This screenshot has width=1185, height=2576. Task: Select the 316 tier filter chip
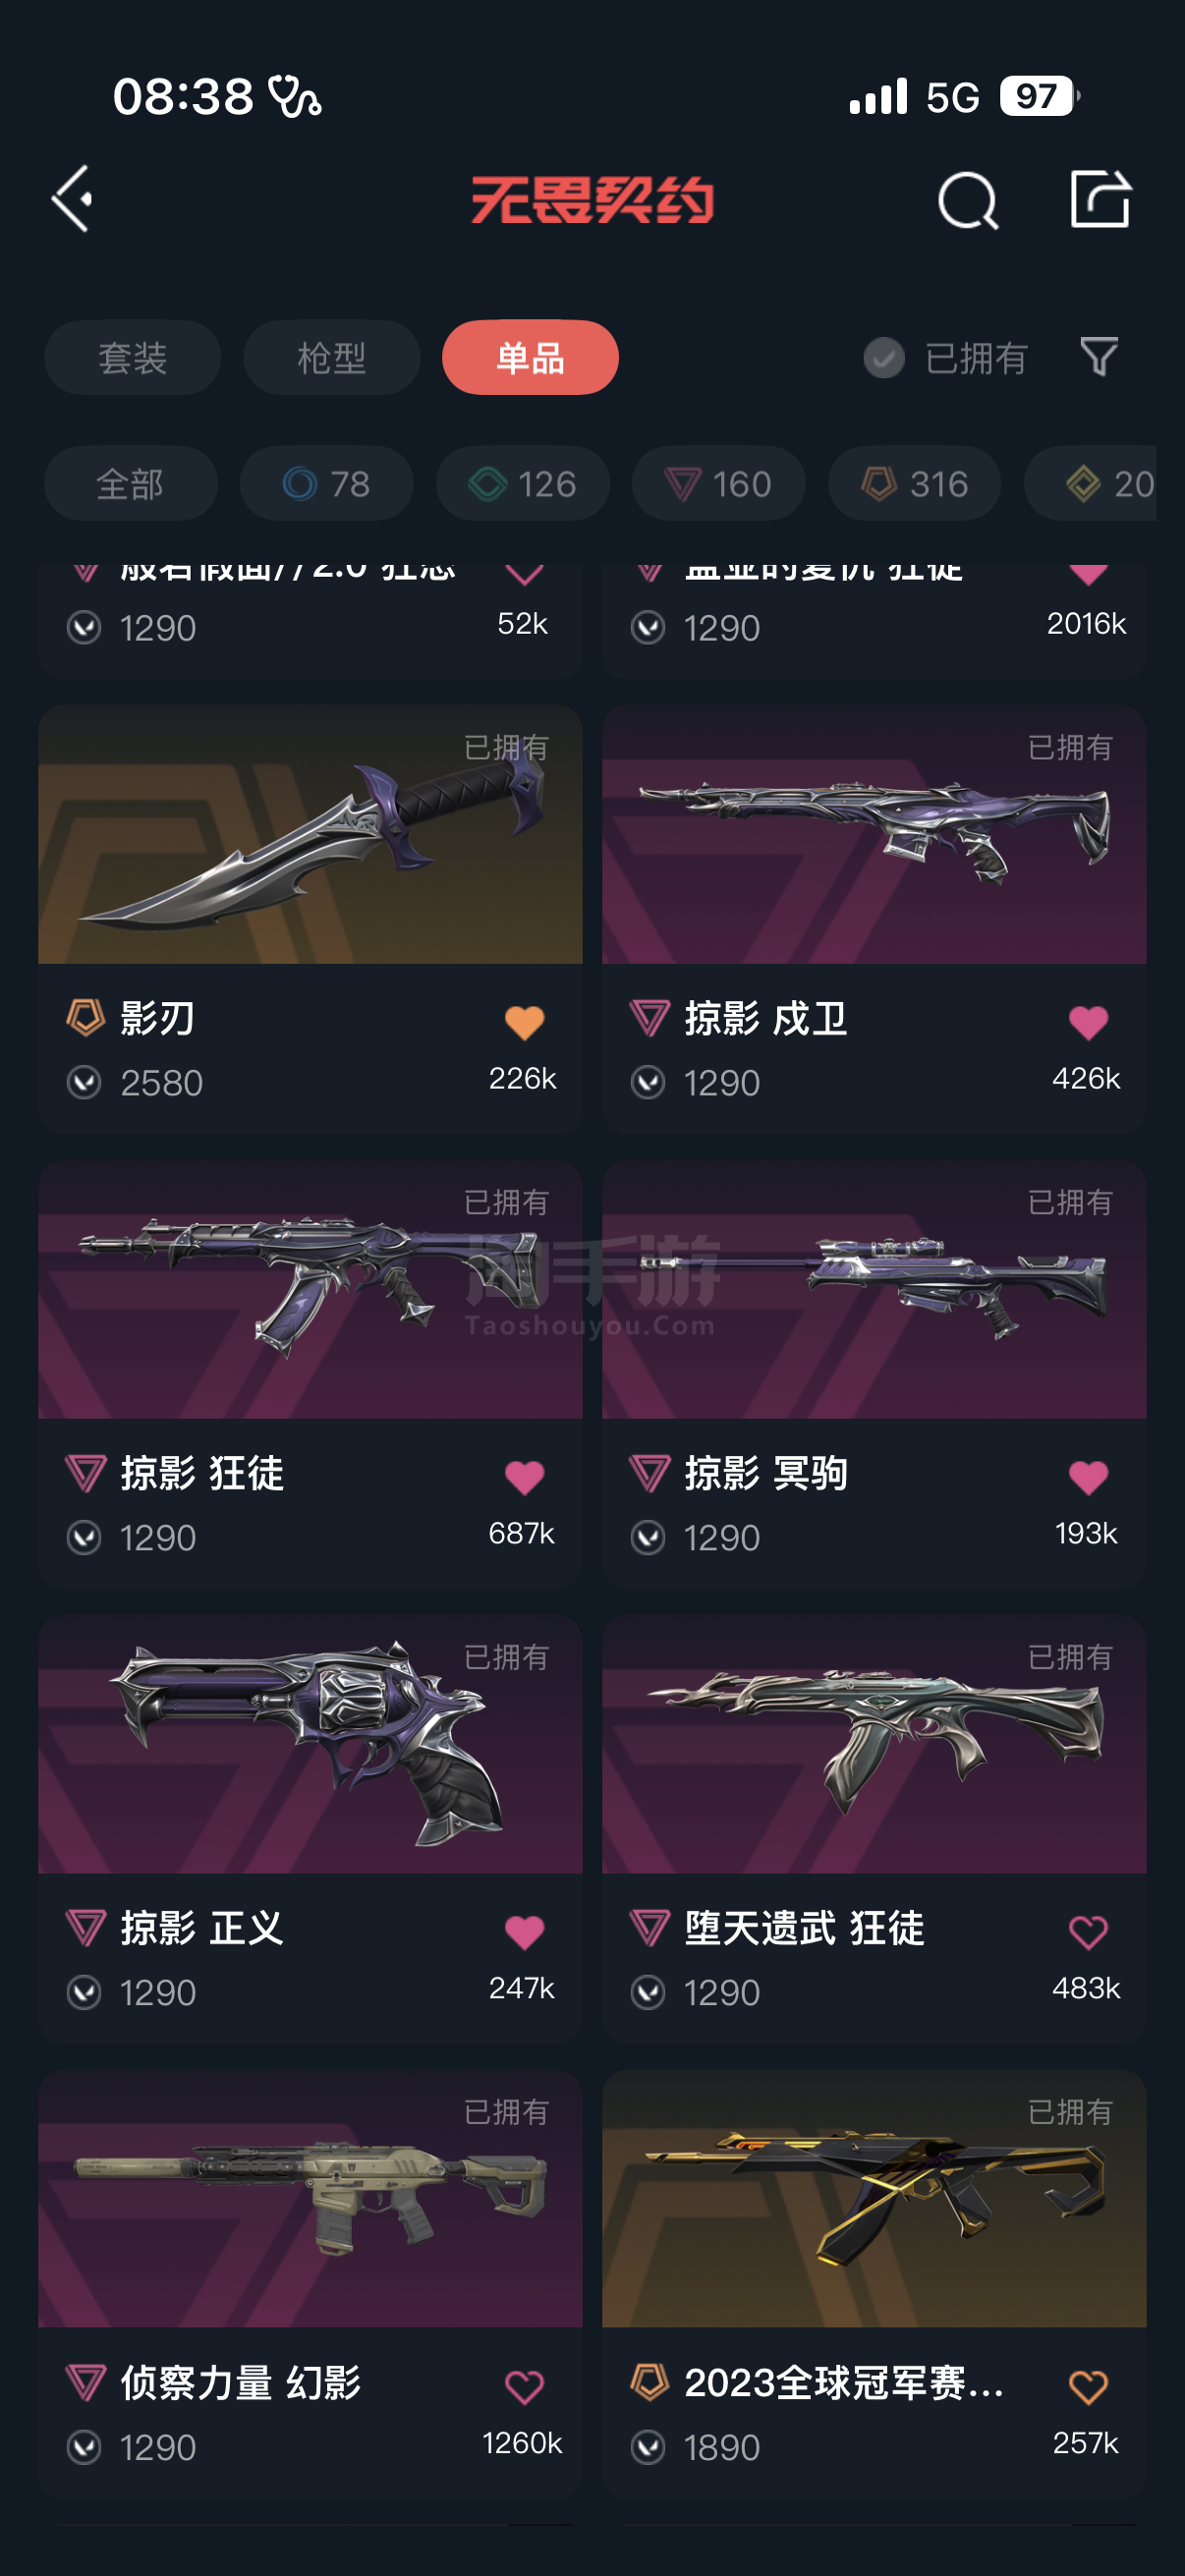click(914, 483)
